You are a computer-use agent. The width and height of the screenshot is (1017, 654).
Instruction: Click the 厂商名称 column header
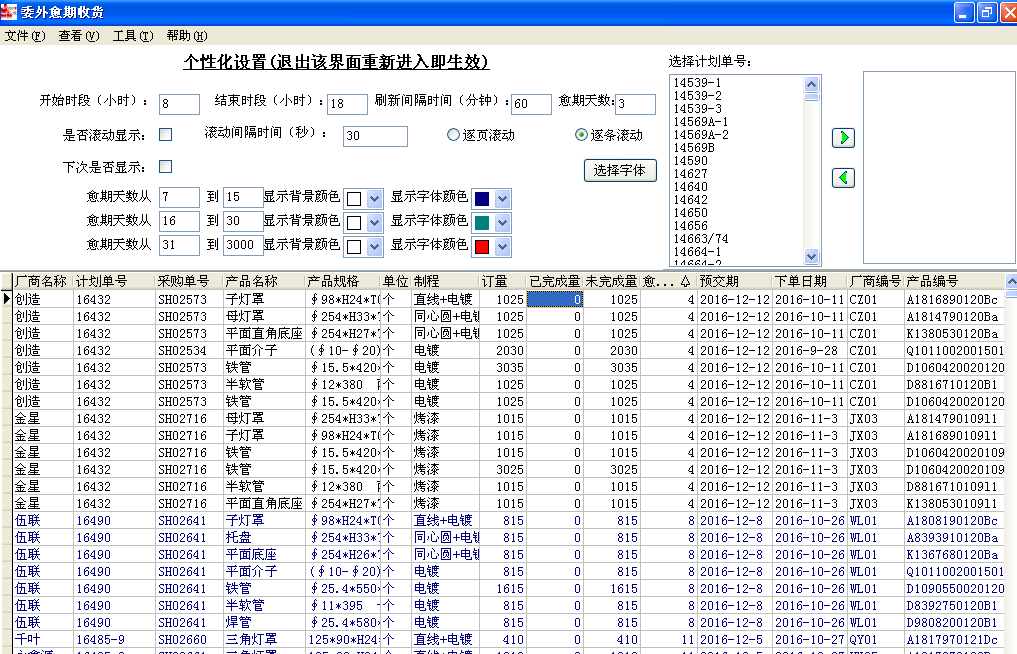[x=43, y=282]
